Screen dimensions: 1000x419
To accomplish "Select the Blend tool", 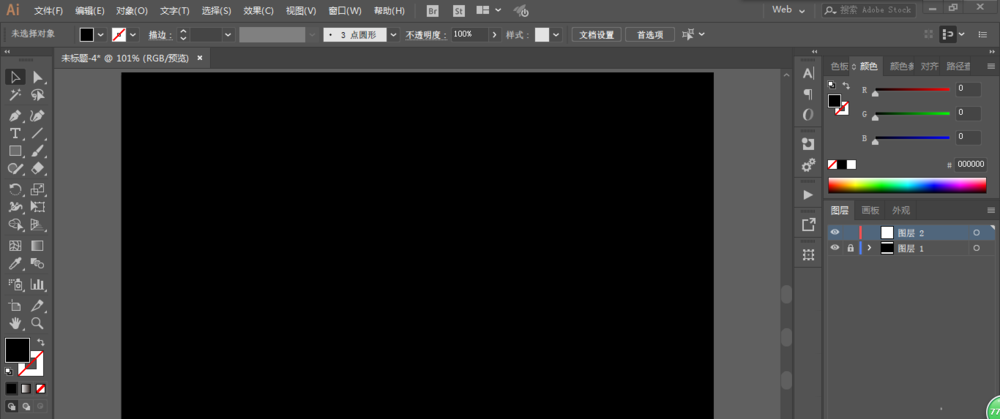I will (38, 263).
